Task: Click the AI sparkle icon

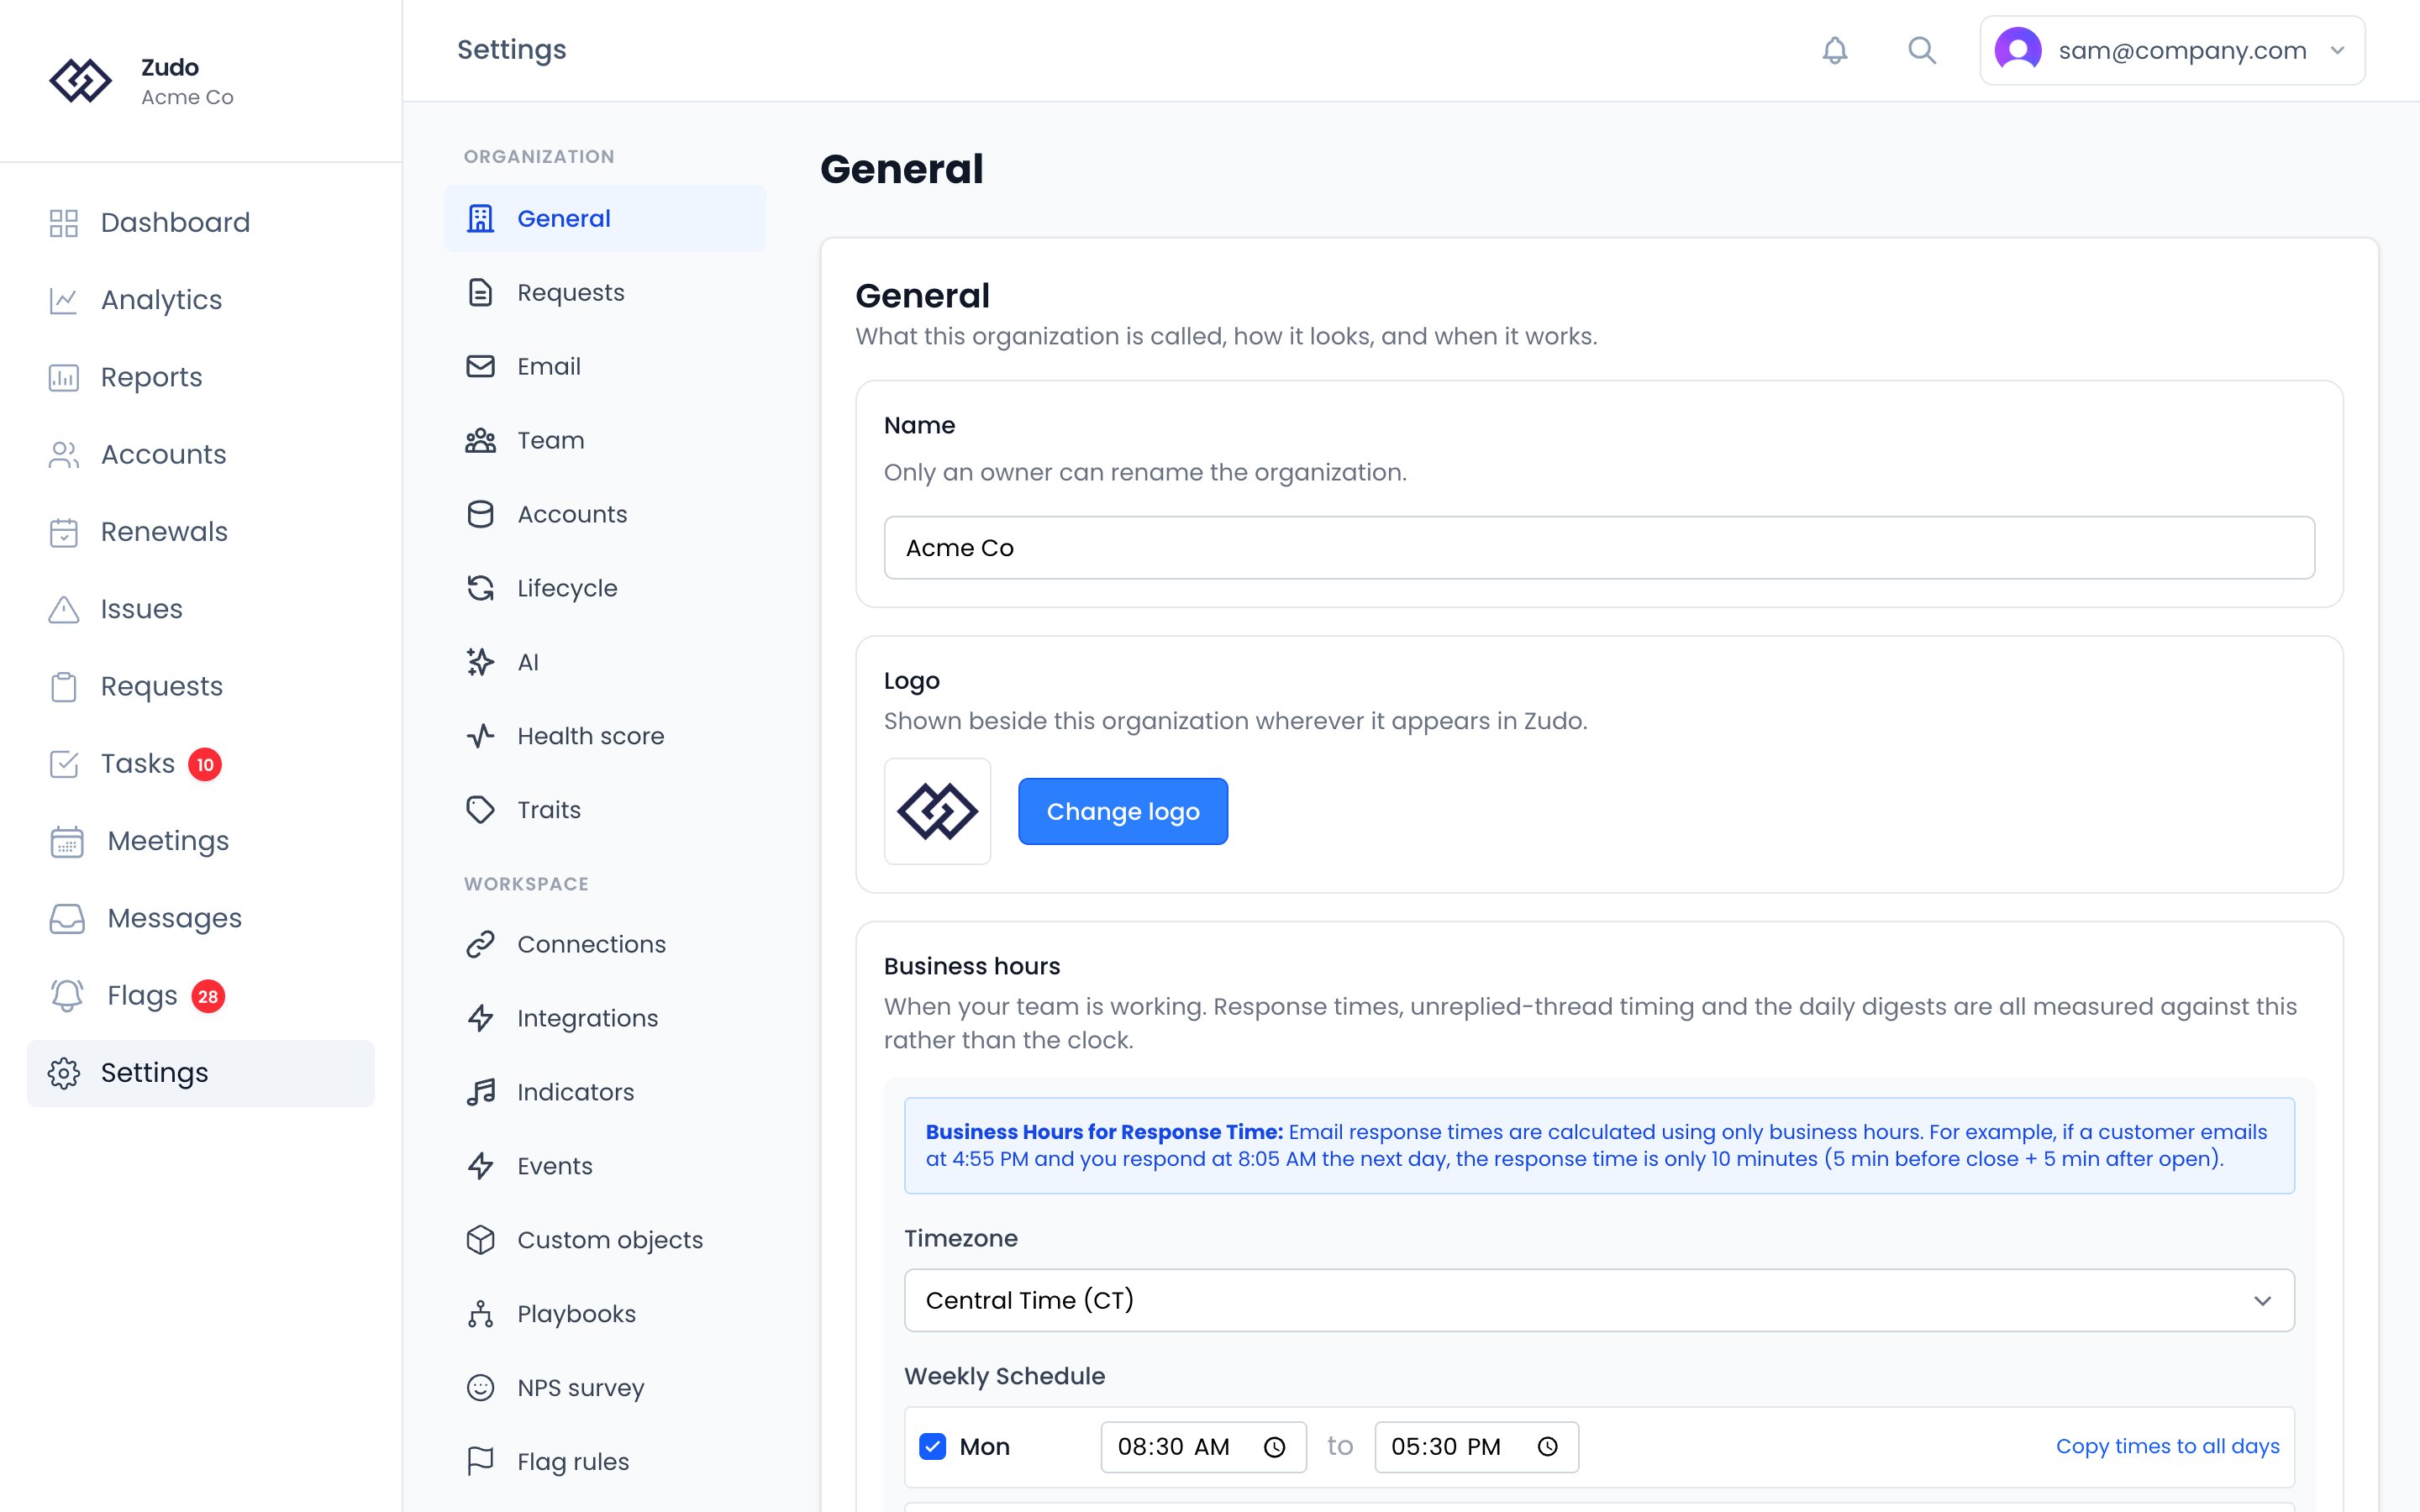Action: click(x=481, y=662)
